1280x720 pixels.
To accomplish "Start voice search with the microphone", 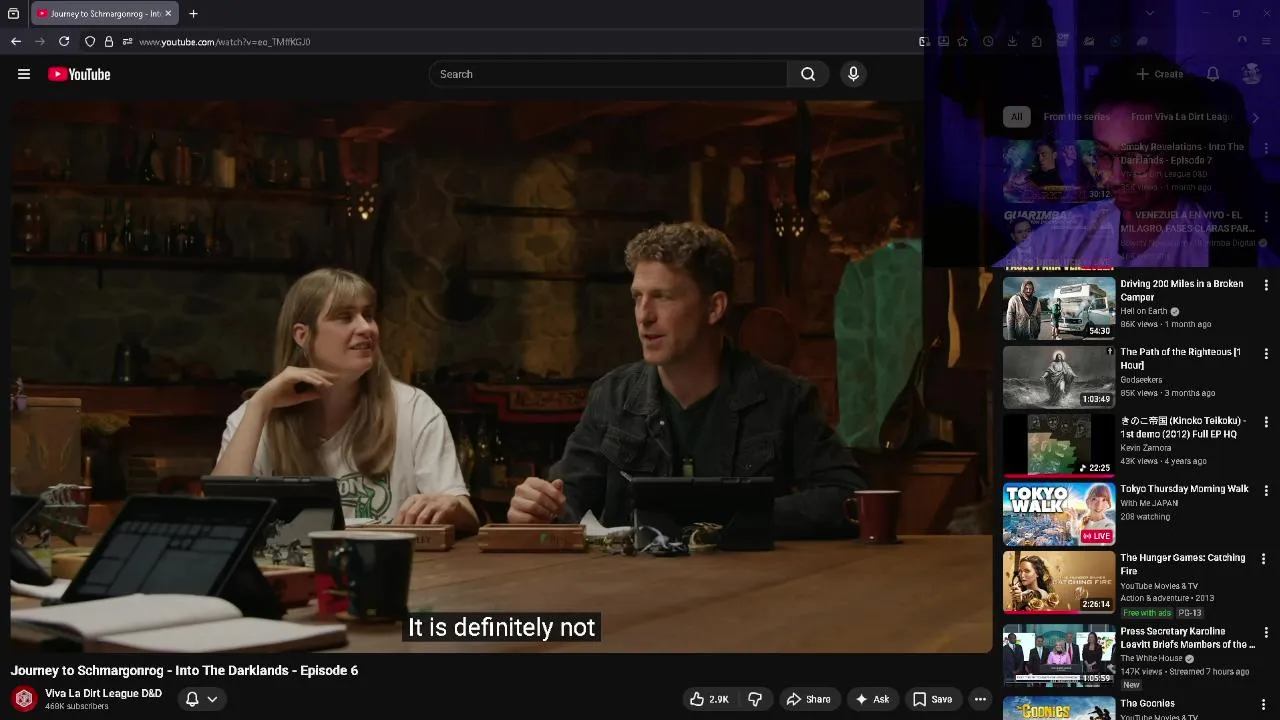I will tap(853, 74).
